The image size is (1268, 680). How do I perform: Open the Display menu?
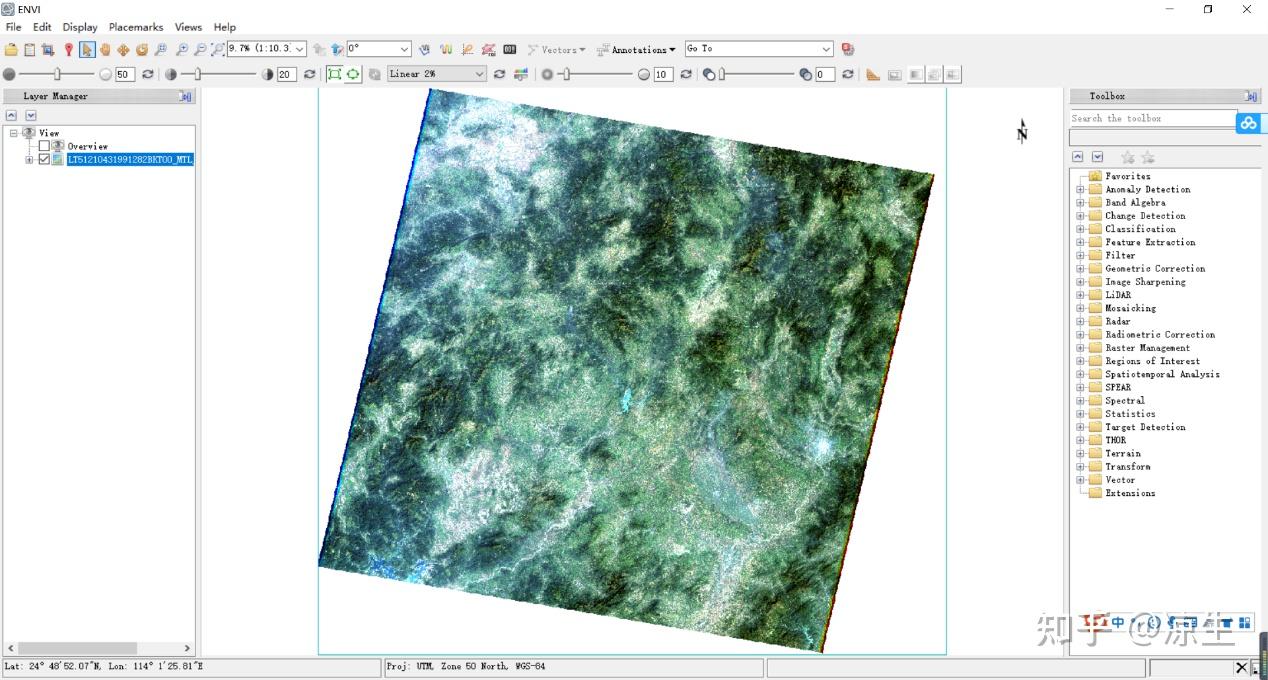[x=80, y=27]
